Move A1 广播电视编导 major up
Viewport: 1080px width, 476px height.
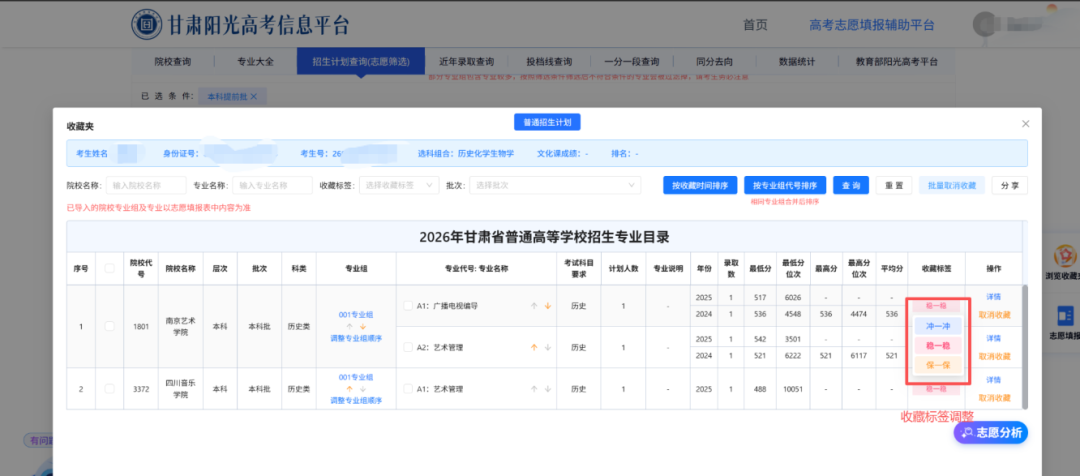point(533,306)
